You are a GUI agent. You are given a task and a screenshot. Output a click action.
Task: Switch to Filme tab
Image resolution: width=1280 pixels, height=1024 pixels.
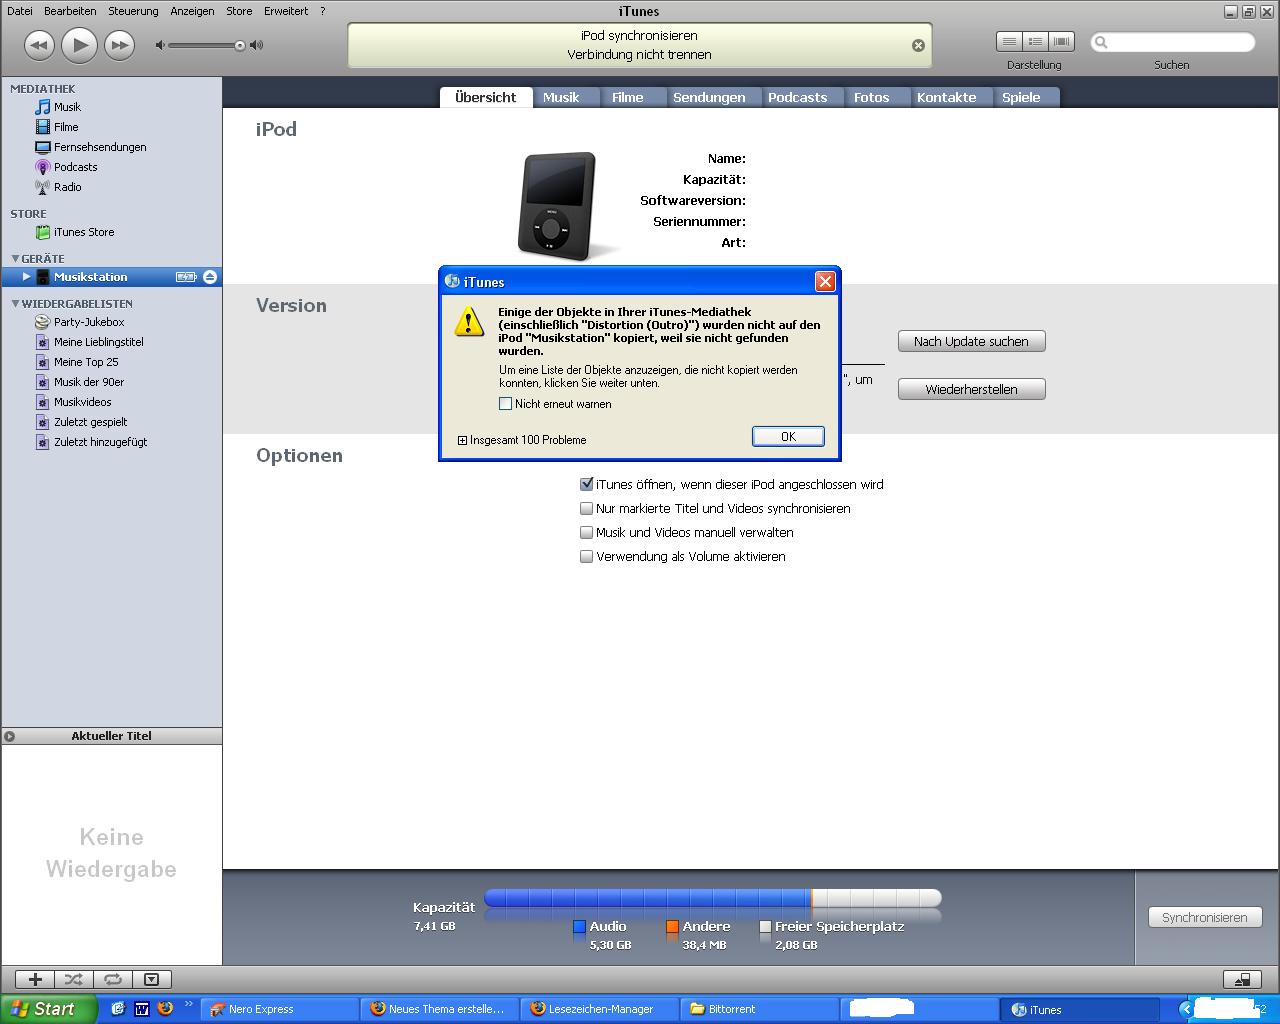pyautogui.click(x=628, y=97)
